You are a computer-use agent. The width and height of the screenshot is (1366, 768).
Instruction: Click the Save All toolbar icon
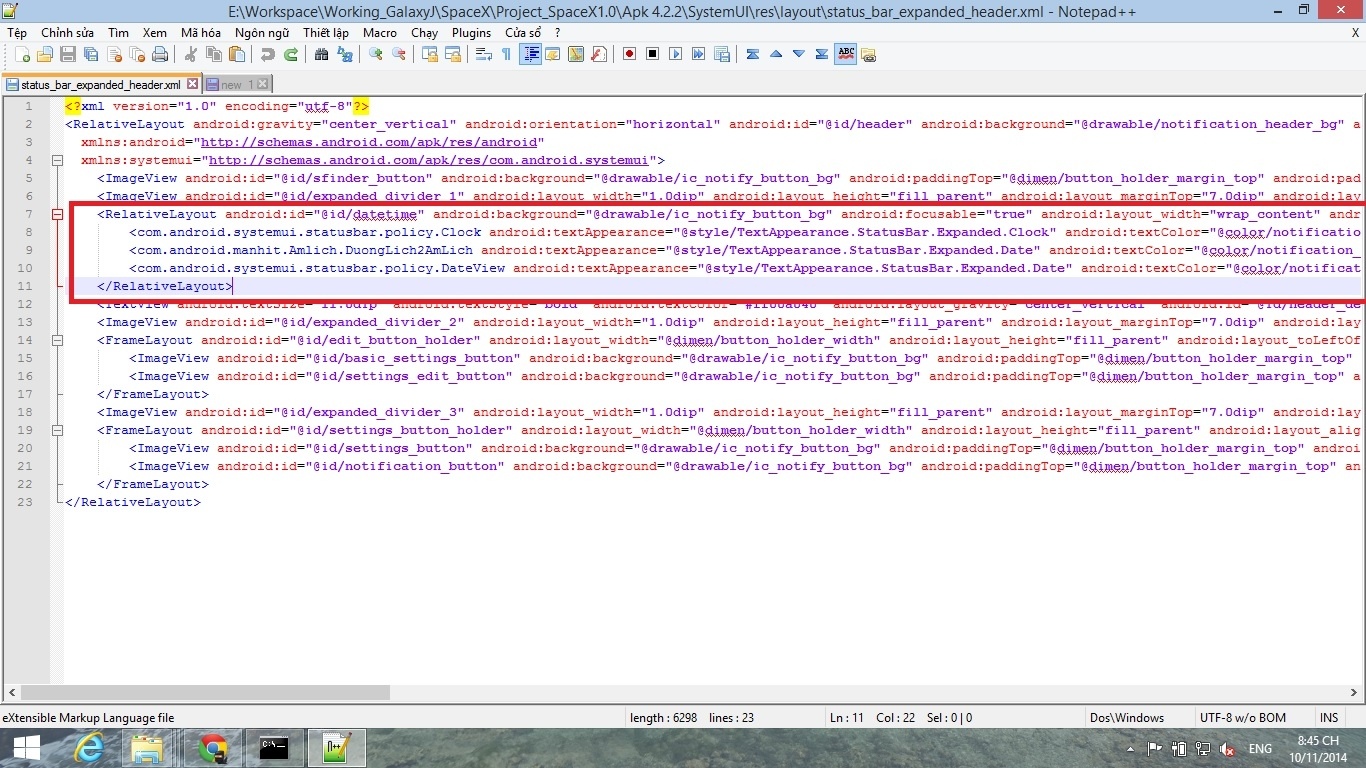tap(91, 54)
